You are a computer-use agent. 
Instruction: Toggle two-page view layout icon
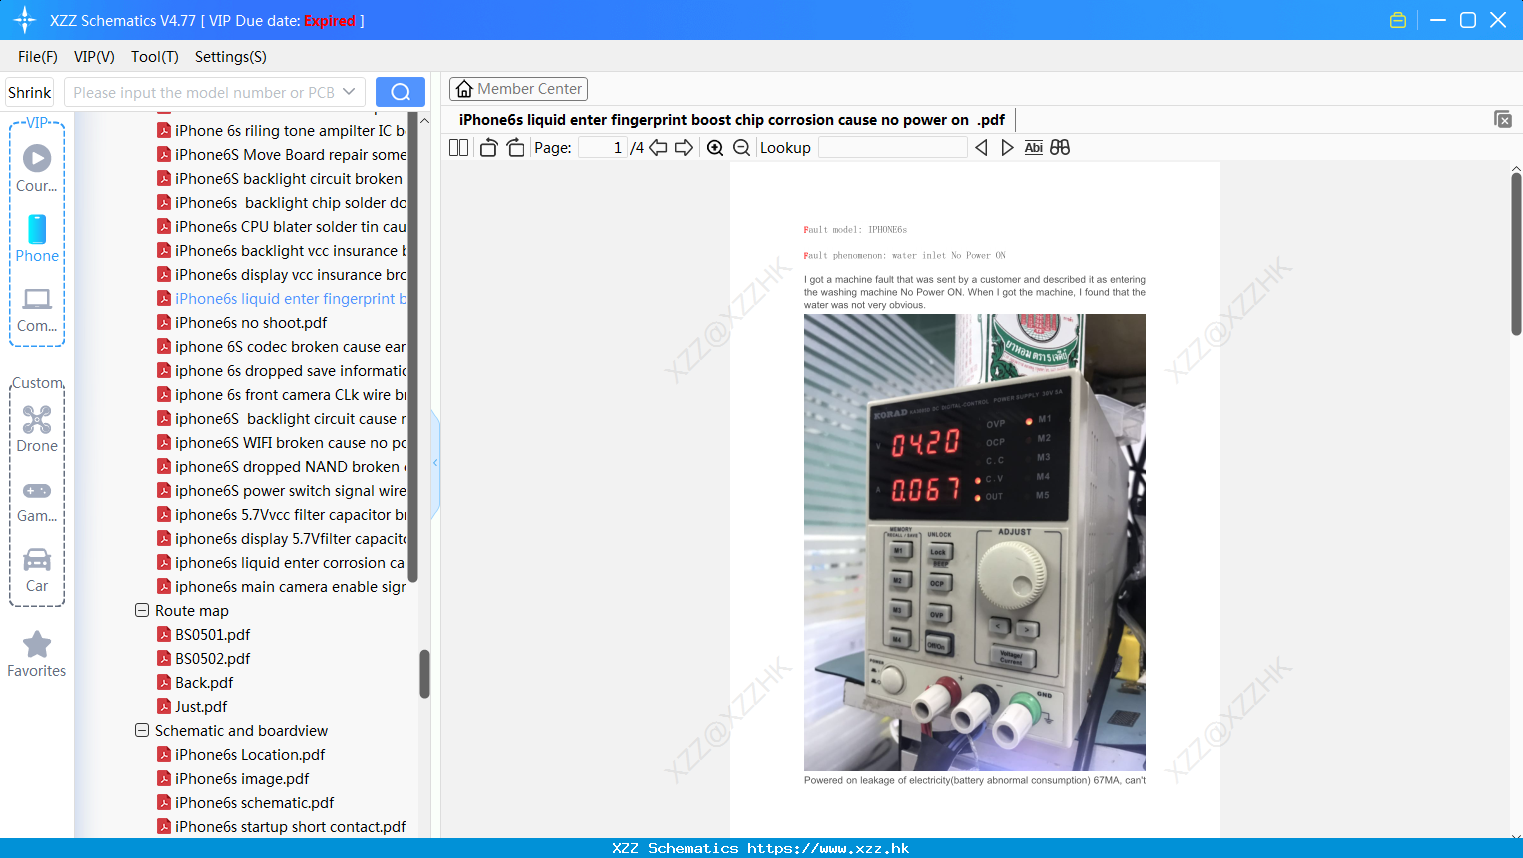tap(458, 148)
